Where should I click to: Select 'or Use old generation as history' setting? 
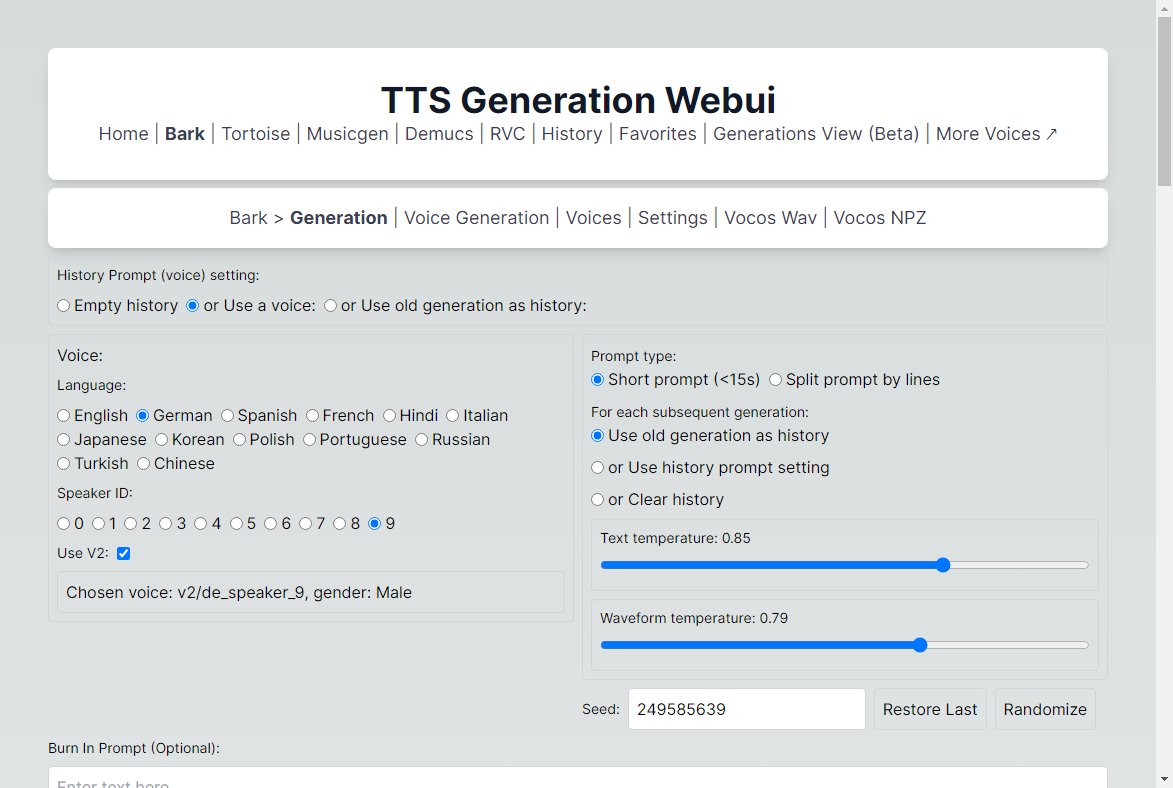[x=331, y=305]
